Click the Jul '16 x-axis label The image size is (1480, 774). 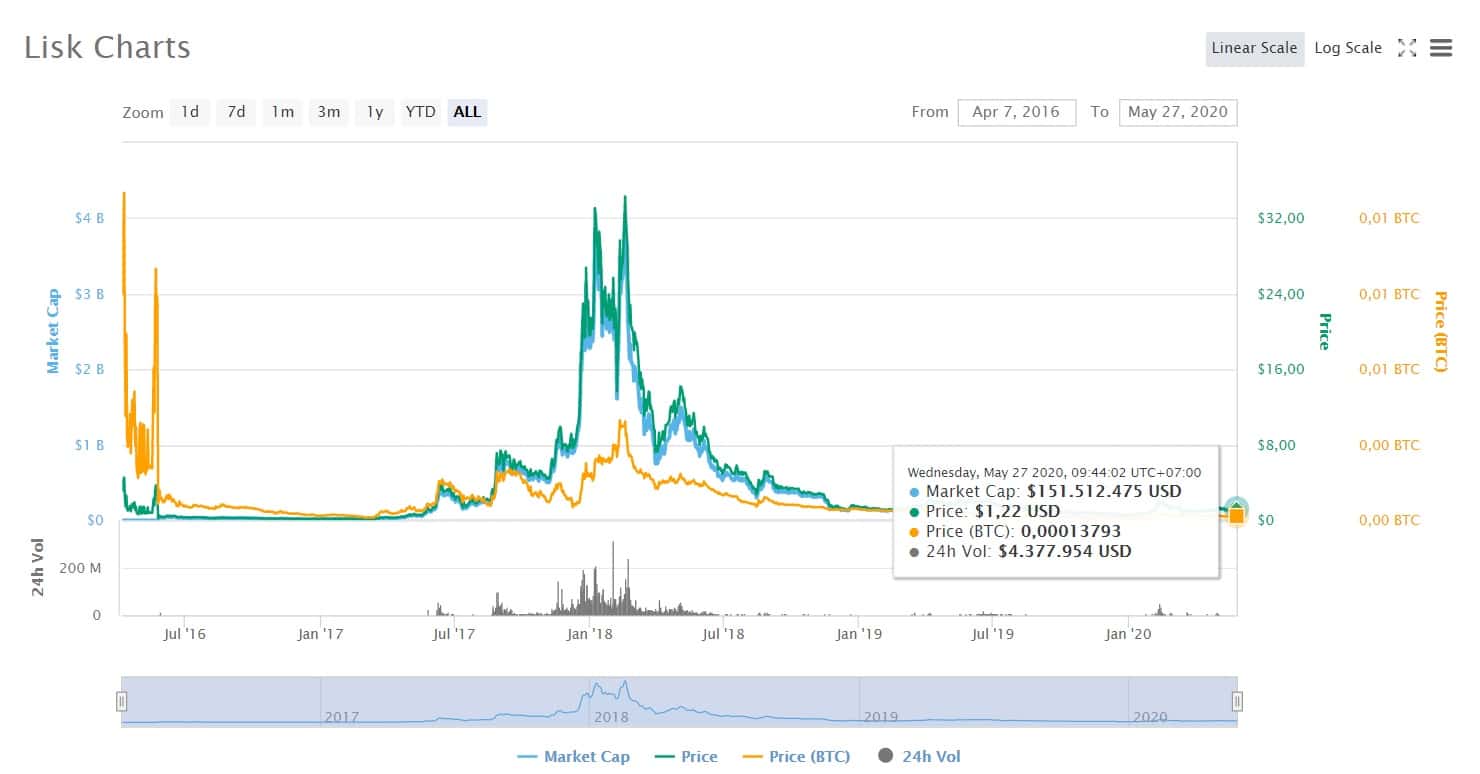186,633
